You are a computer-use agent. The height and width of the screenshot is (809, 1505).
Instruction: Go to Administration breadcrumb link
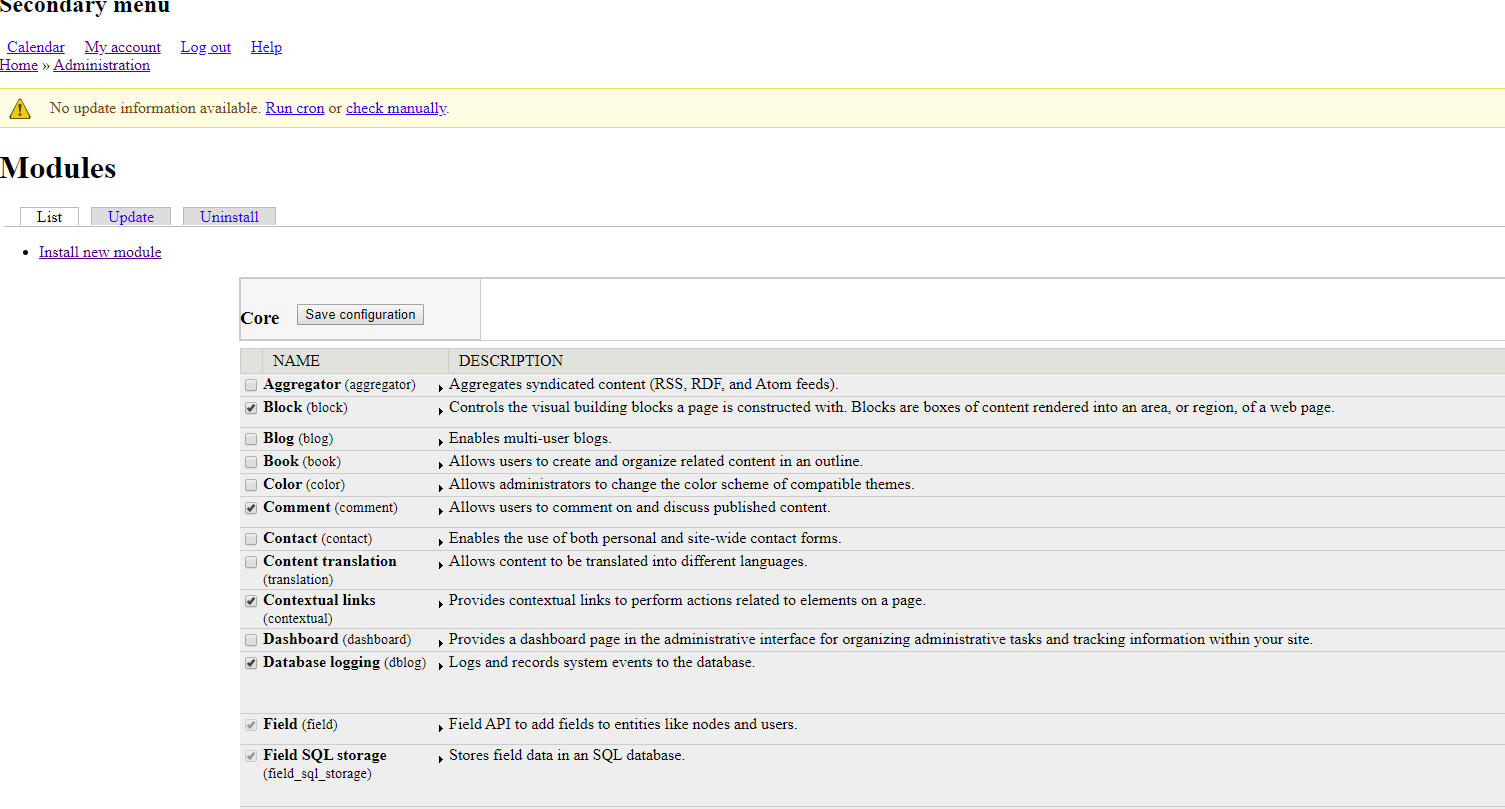102,65
